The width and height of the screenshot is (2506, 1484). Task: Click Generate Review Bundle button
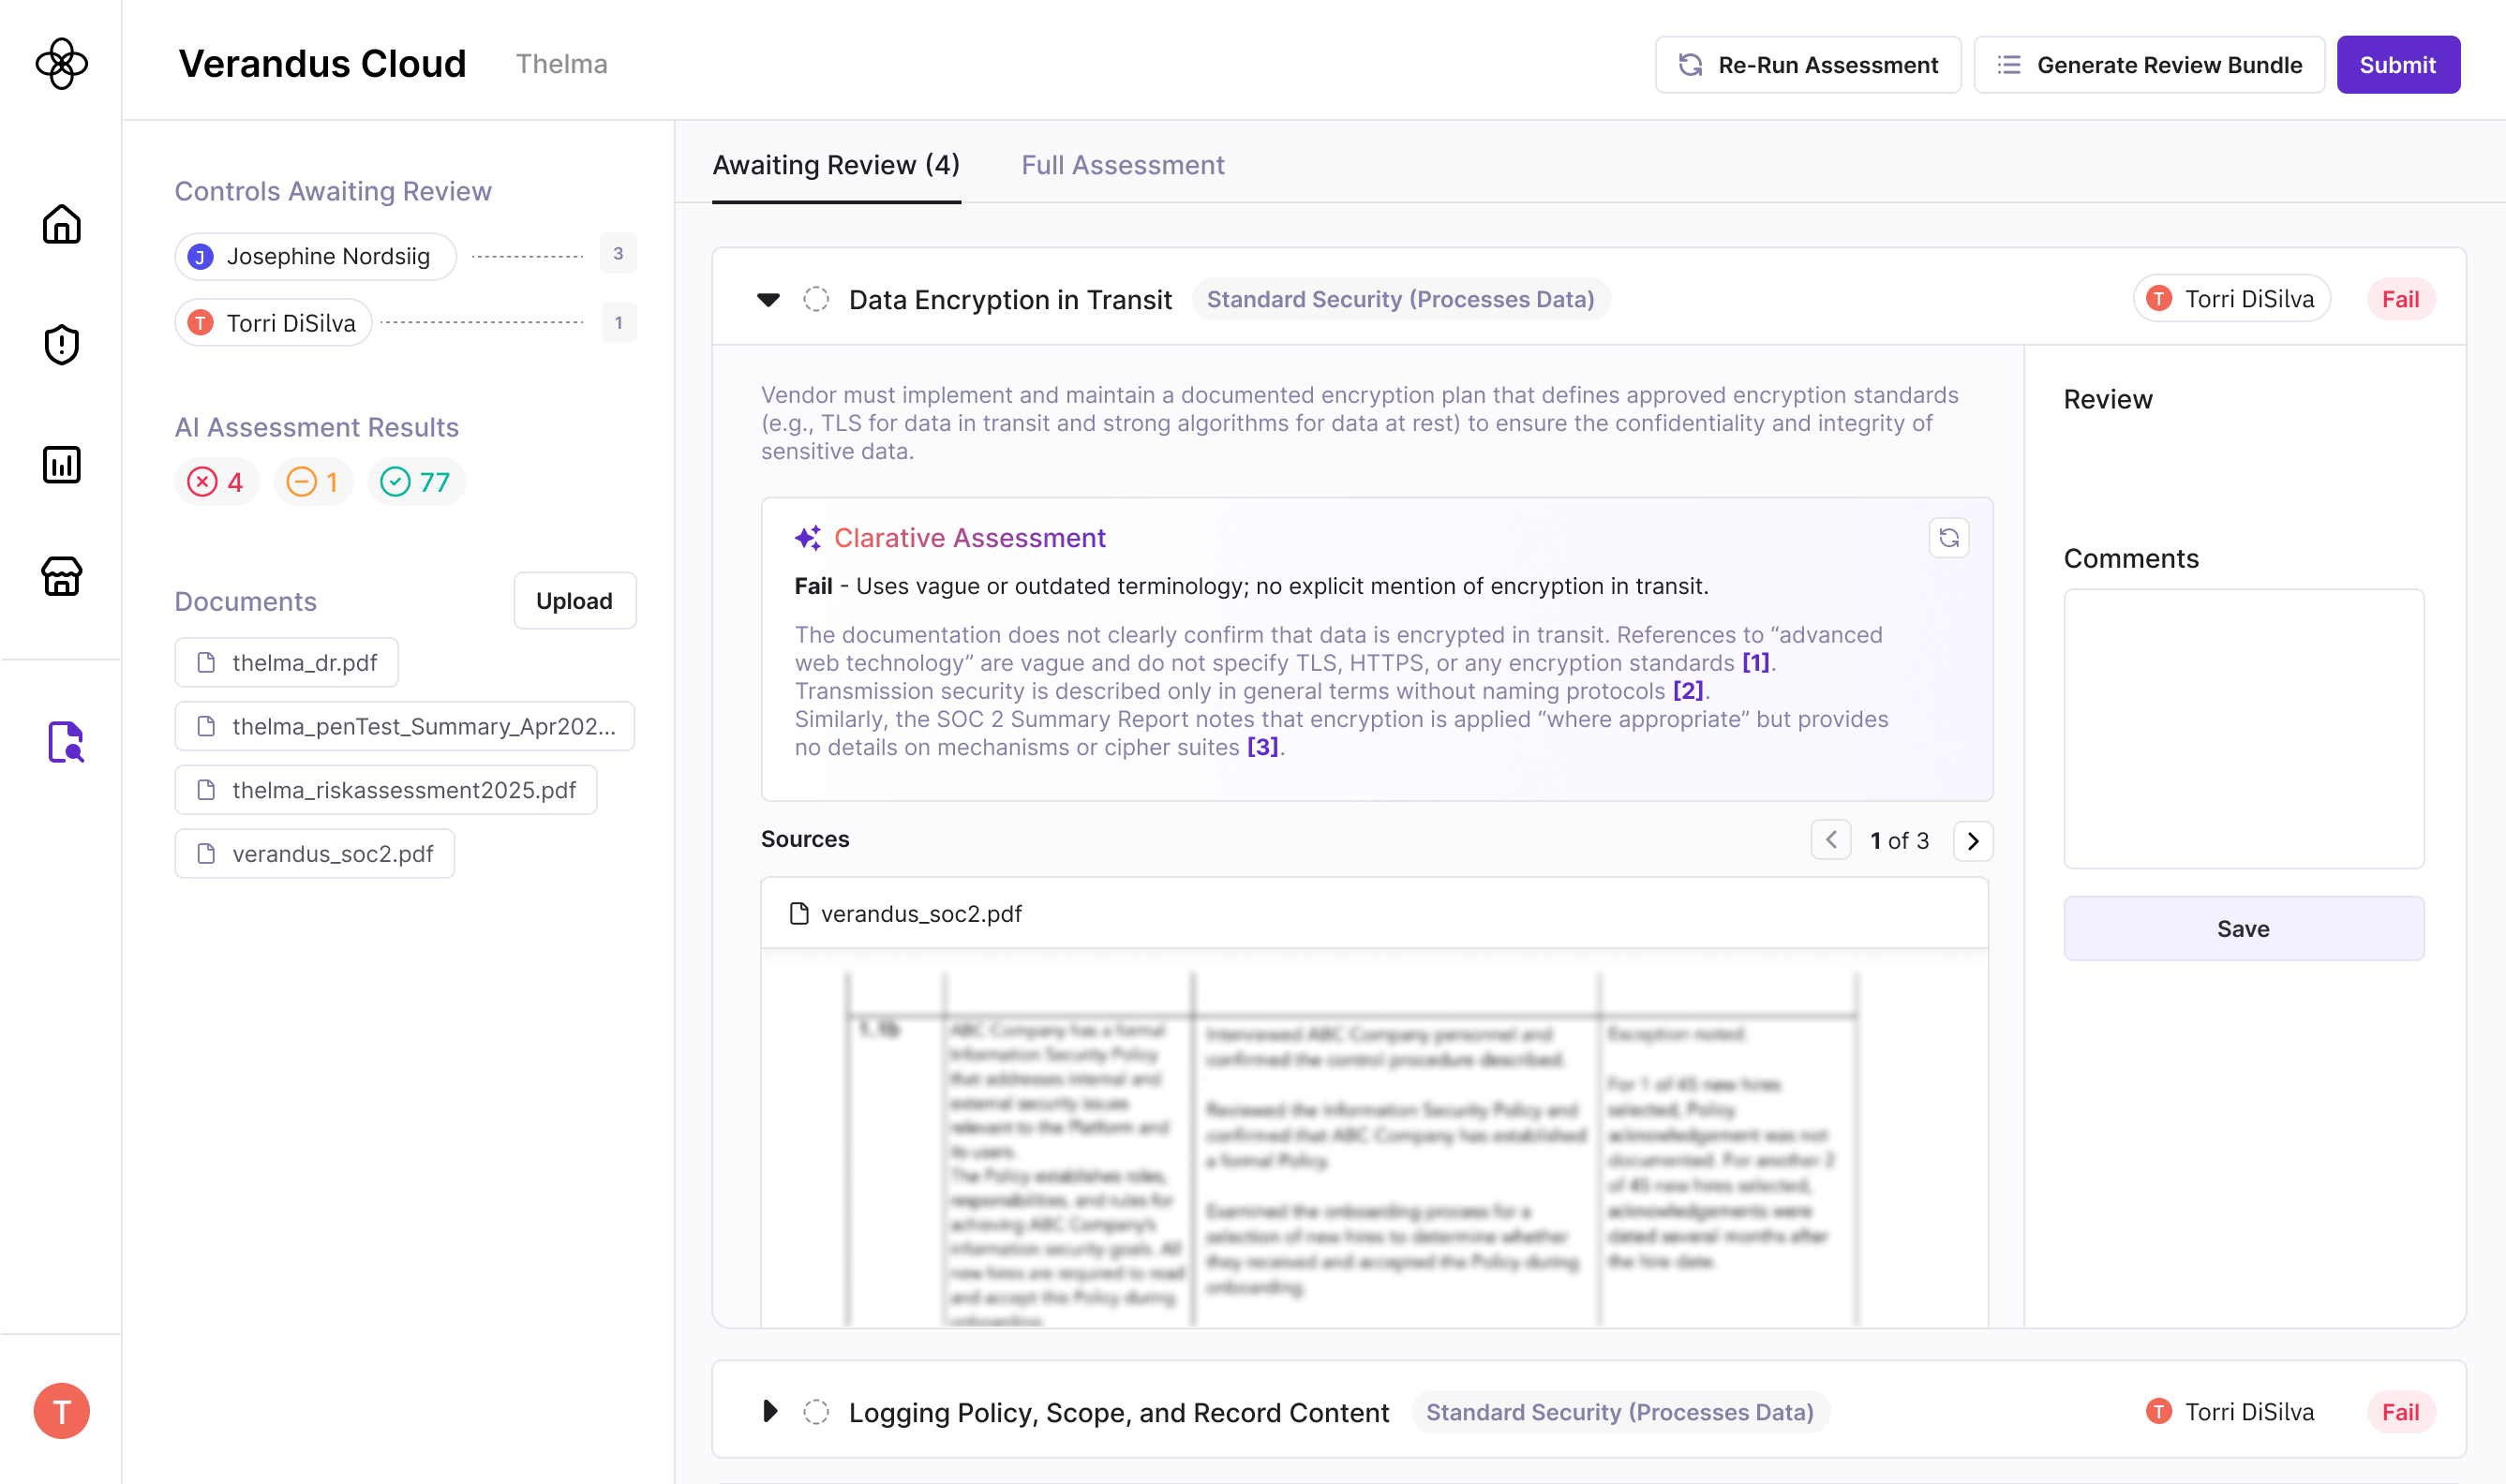tap(2148, 65)
